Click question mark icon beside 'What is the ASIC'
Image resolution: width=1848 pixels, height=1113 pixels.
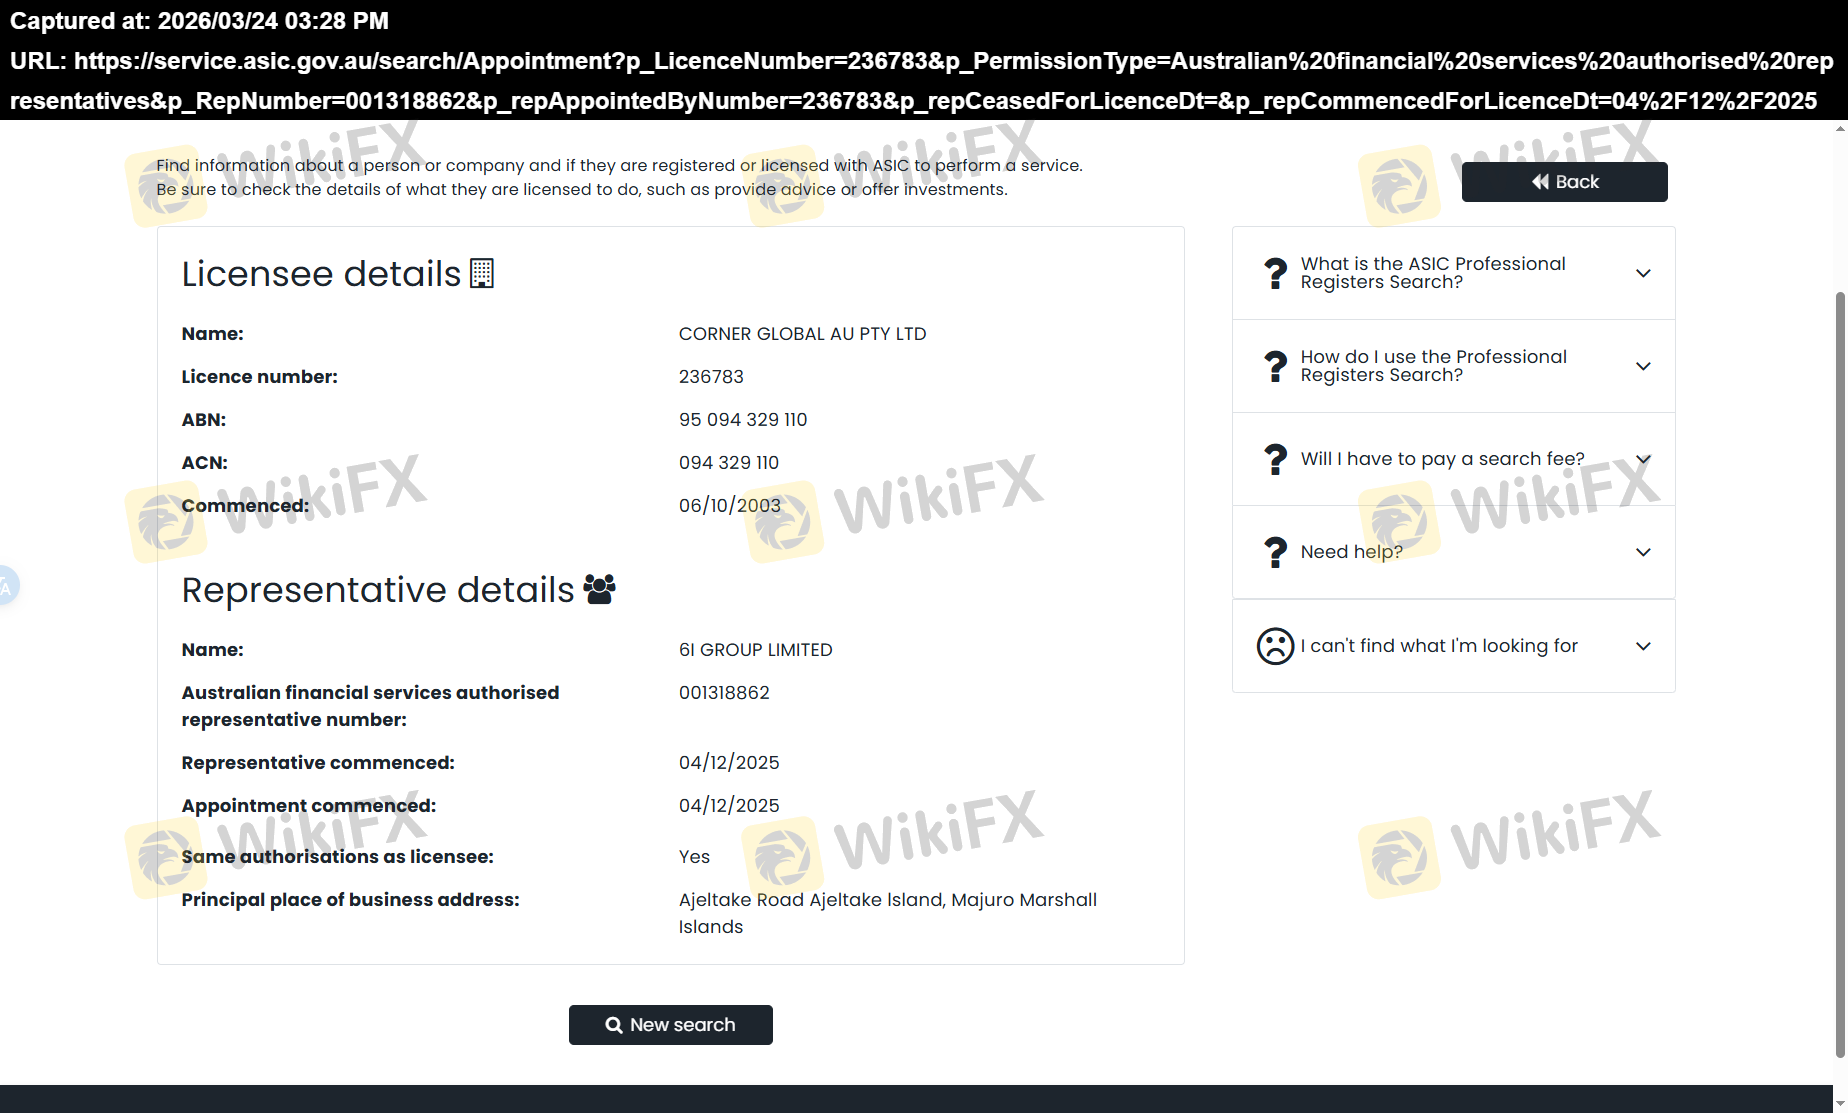[1275, 273]
